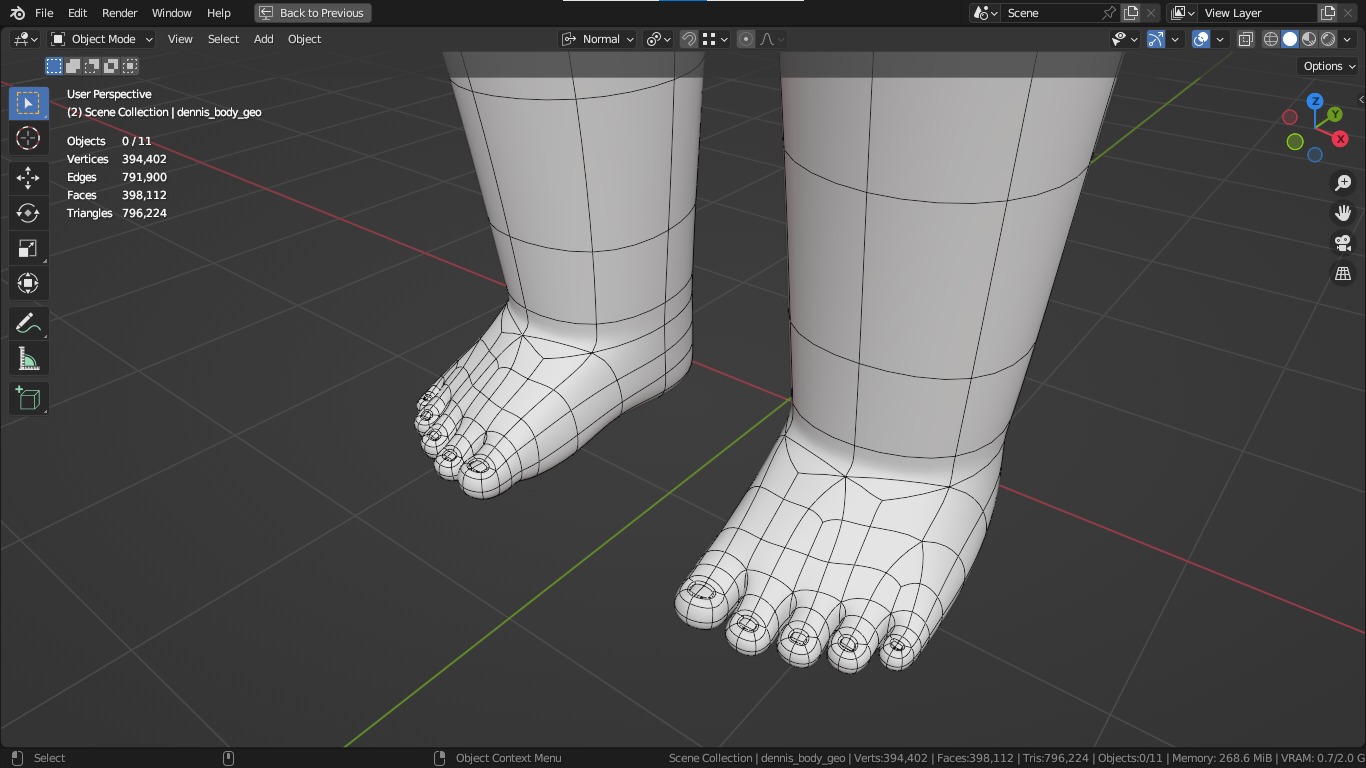The width and height of the screenshot is (1366, 768).
Task: Pin the scene to workspace
Action: click(x=1109, y=13)
